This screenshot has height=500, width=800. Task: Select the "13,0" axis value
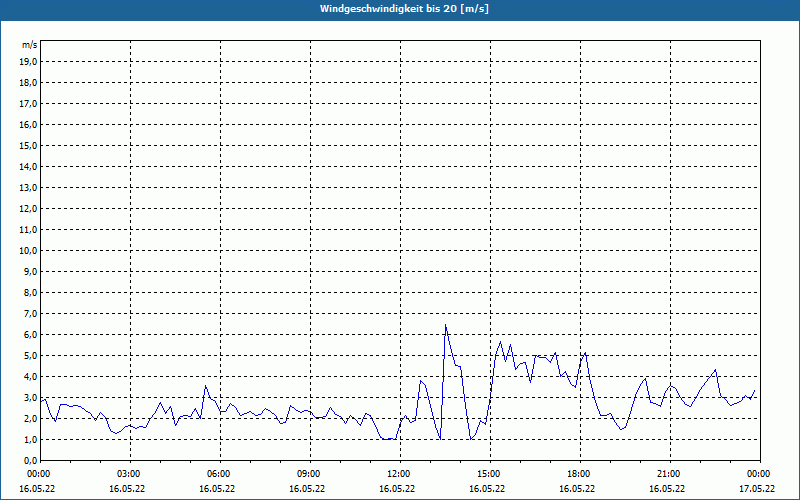(x=28, y=187)
